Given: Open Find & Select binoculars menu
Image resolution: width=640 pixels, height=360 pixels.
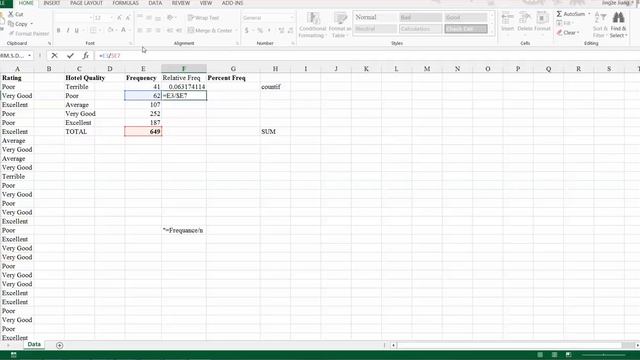Looking at the screenshot, I should [618, 25].
